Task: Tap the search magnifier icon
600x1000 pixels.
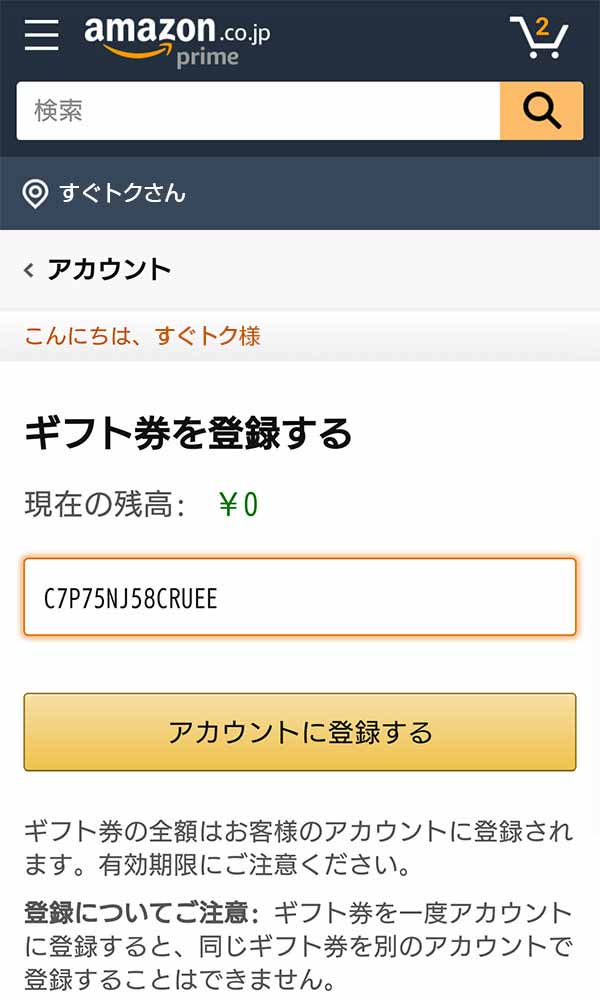Action: pos(541,111)
